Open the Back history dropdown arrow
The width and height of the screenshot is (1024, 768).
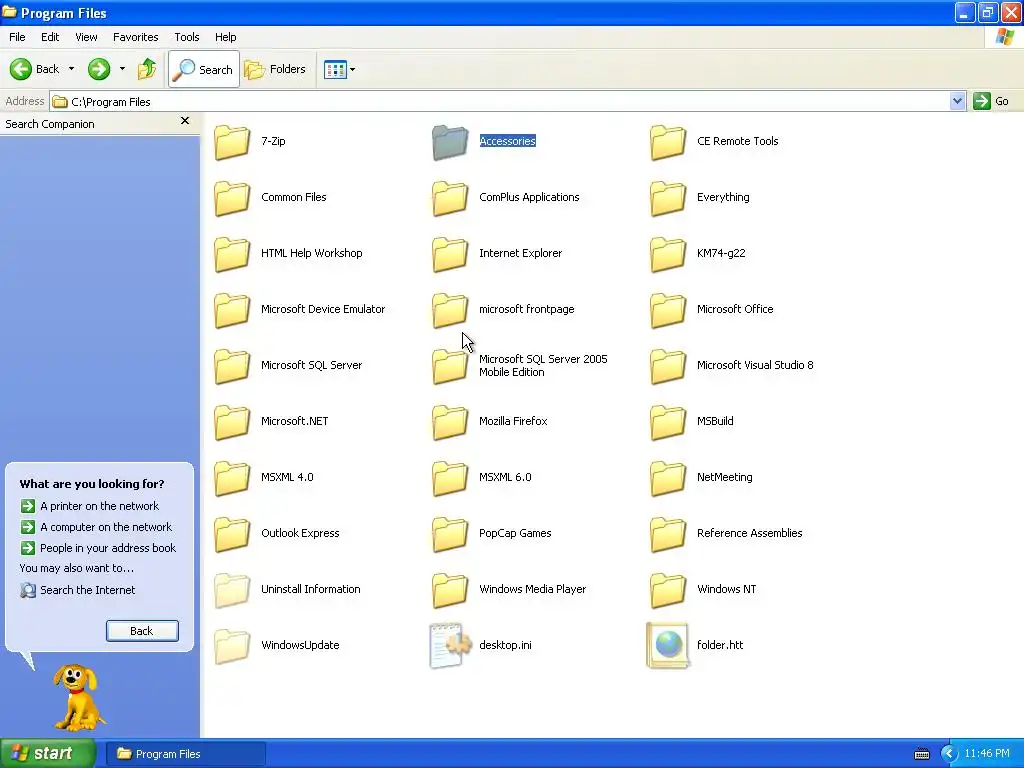tap(71, 69)
